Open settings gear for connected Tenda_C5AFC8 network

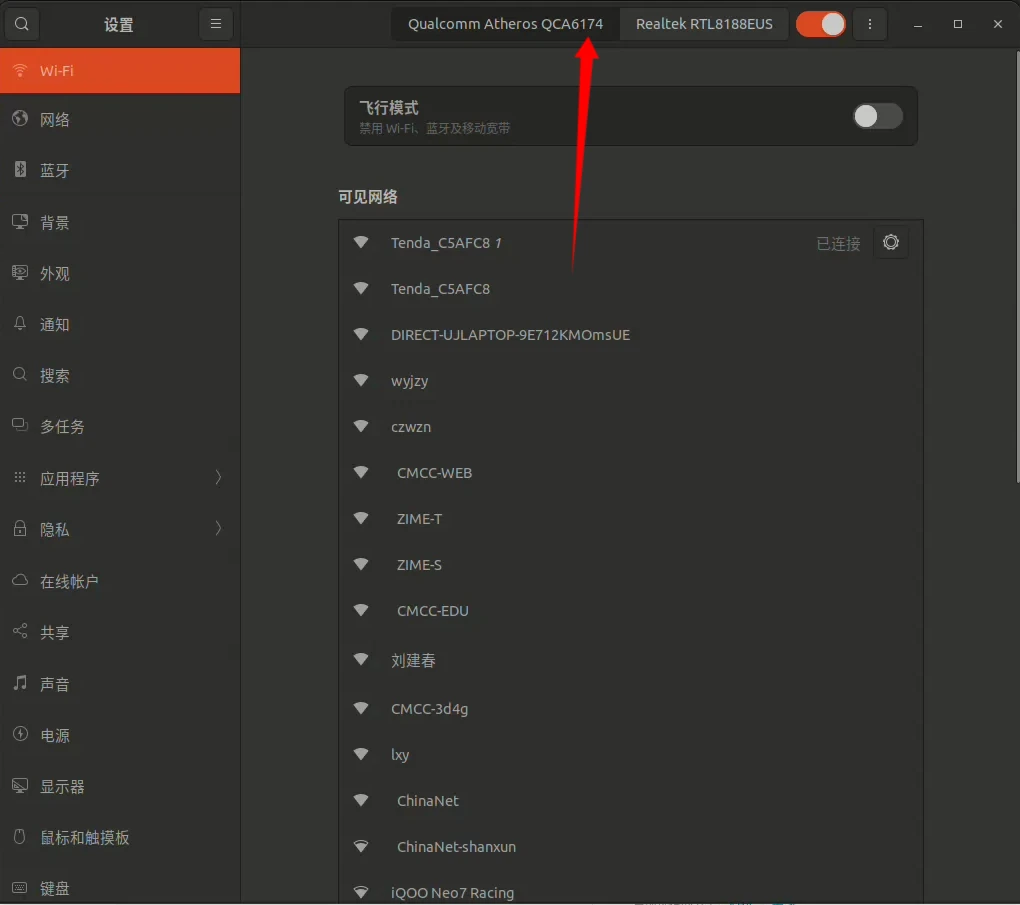click(890, 242)
